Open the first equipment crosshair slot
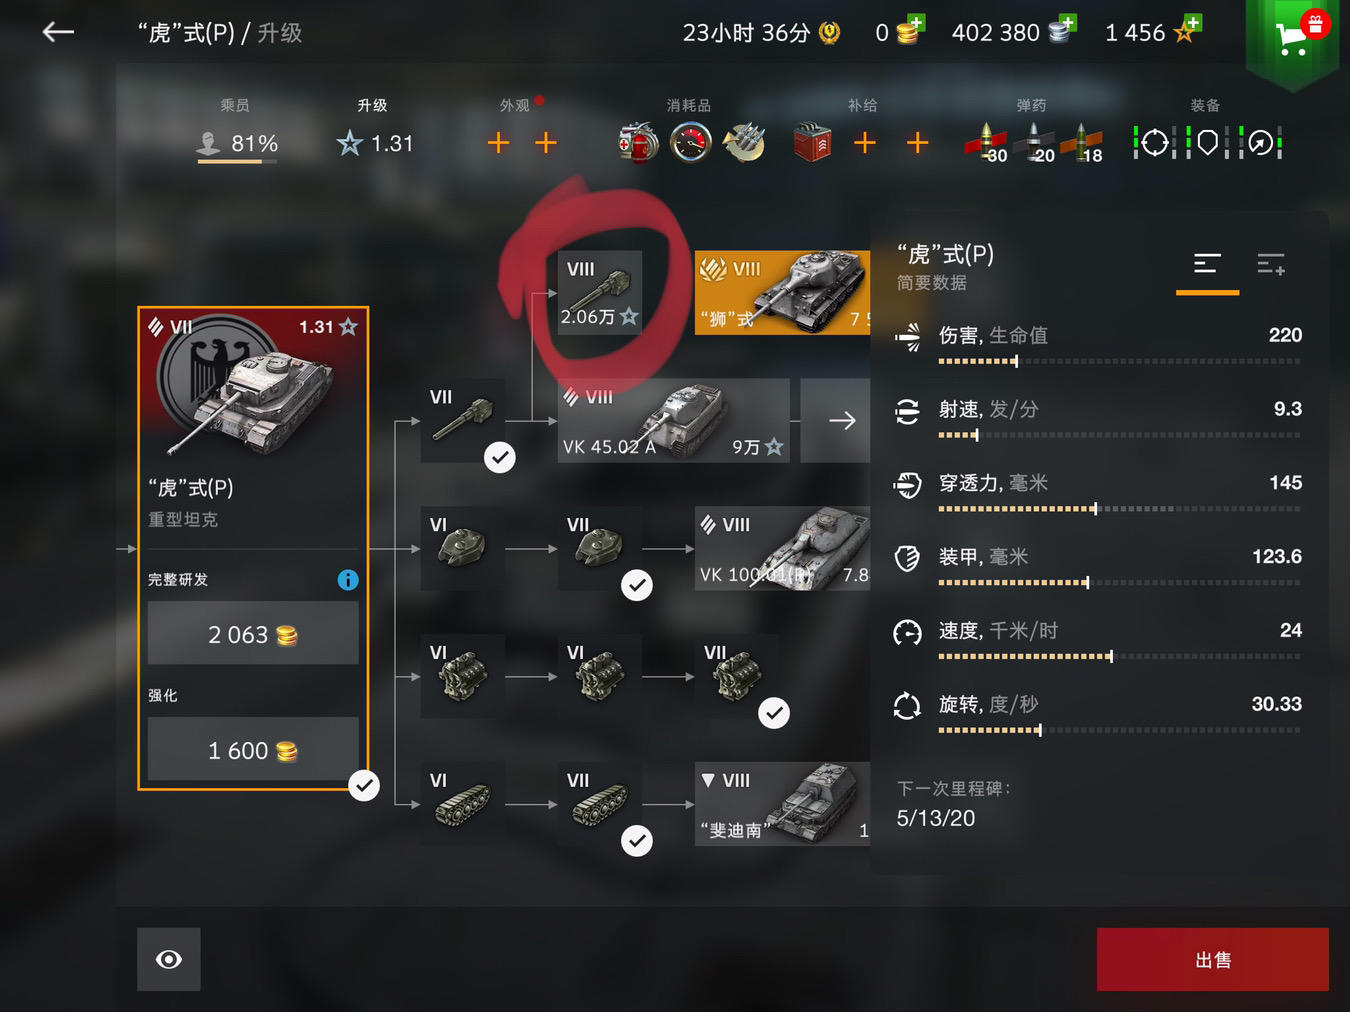Screen dimensions: 1350x1012 pyautogui.click(x=1155, y=143)
